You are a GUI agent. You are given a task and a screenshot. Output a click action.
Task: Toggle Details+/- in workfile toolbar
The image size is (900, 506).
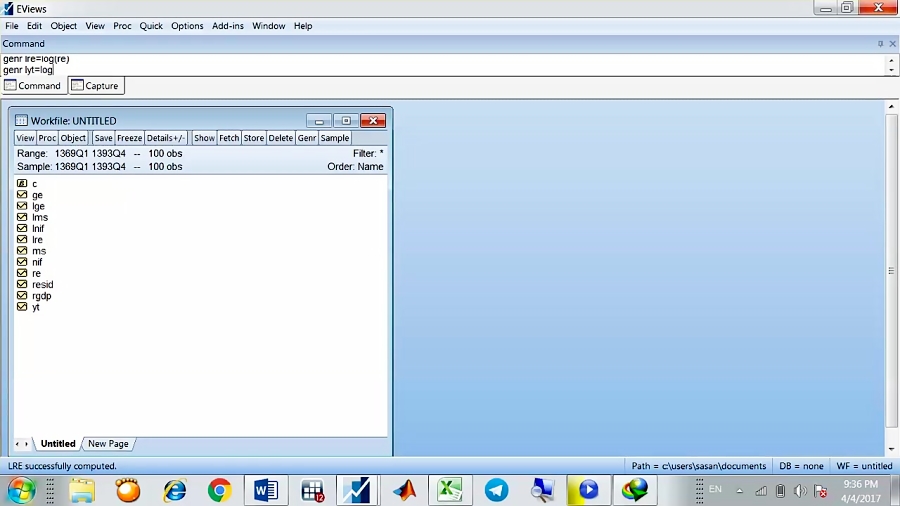(166, 138)
